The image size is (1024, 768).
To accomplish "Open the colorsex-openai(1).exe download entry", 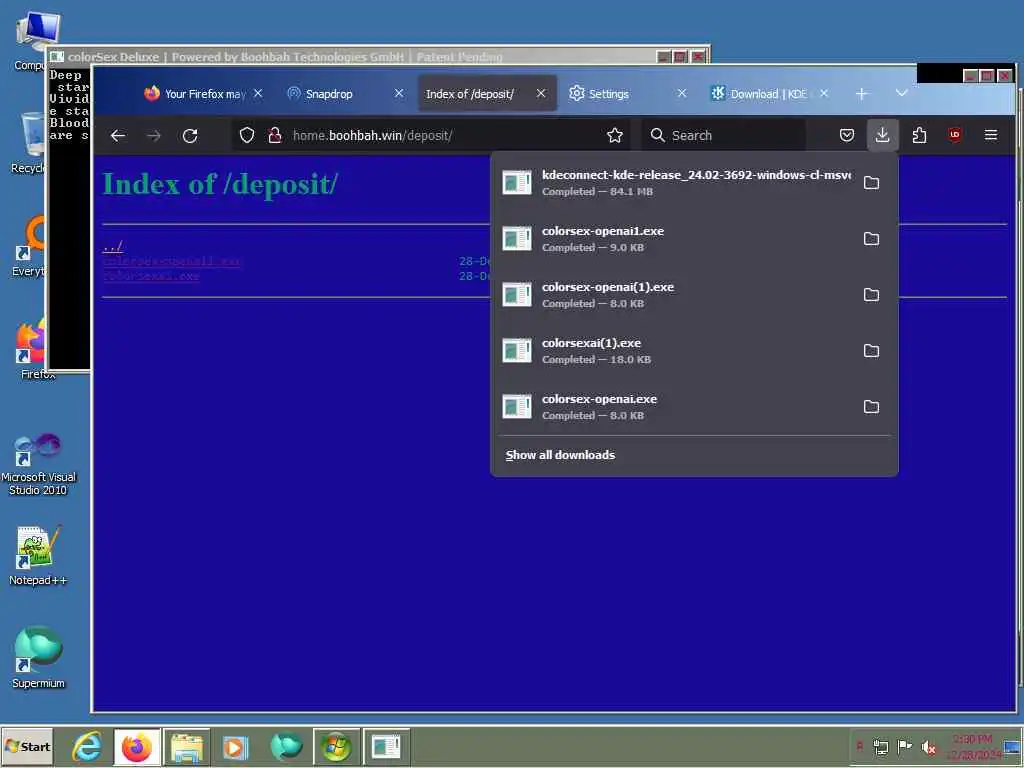I will tap(675, 295).
